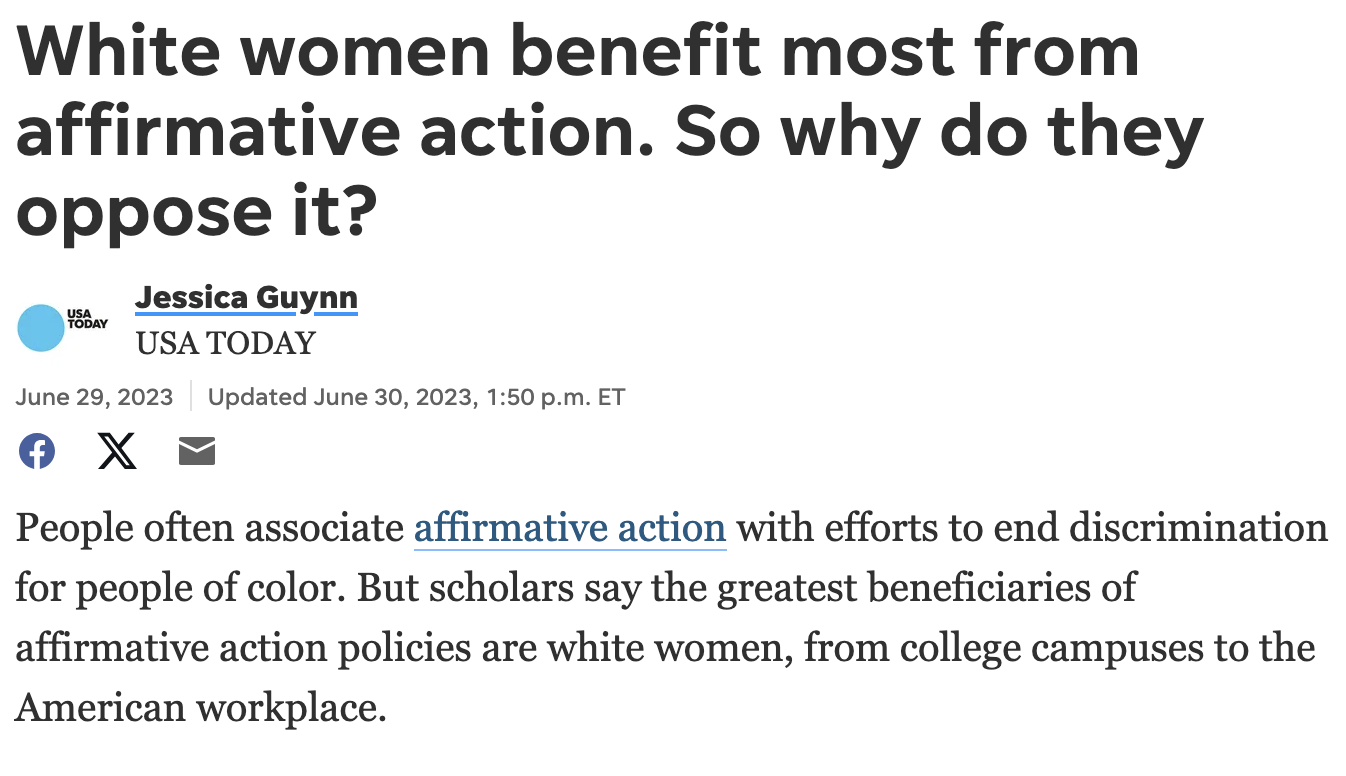The image size is (1346, 776).
Task: Share the article via email icon
Action: click(197, 452)
